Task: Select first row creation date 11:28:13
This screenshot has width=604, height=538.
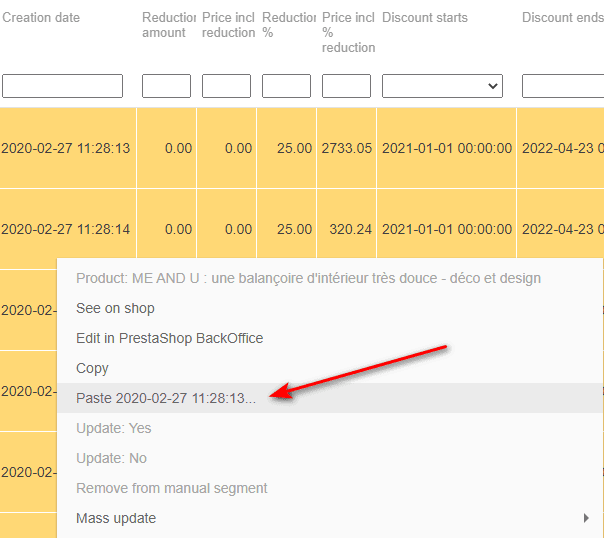Action: click(x=66, y=148)
